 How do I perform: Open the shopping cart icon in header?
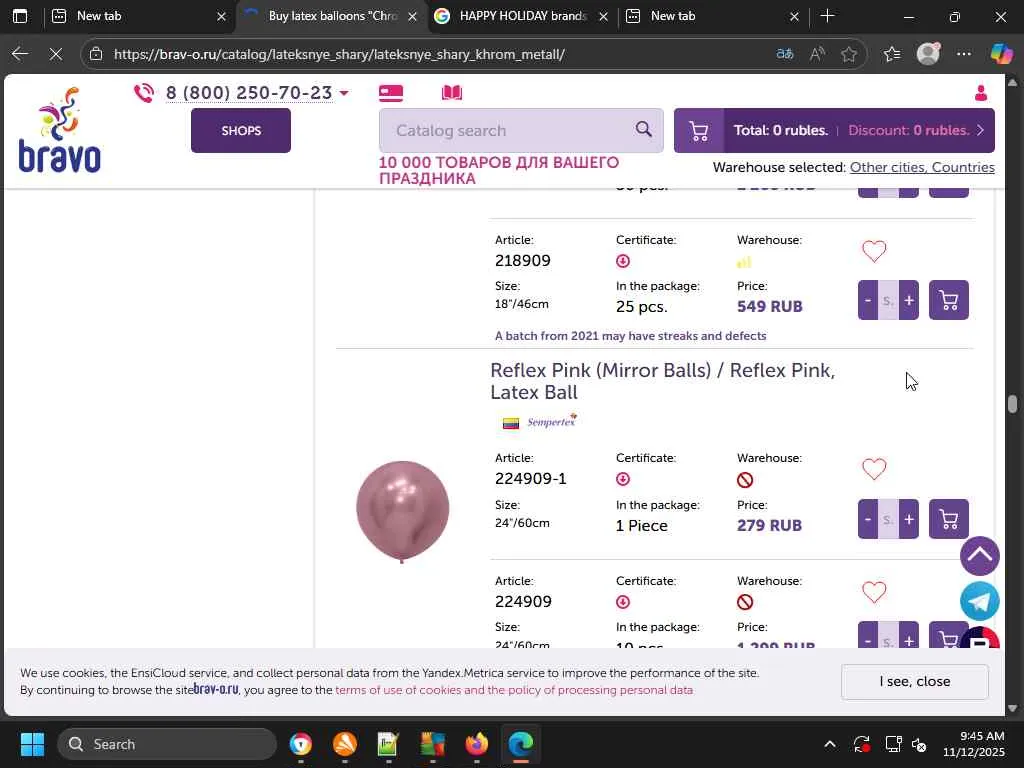pos(699,131)
